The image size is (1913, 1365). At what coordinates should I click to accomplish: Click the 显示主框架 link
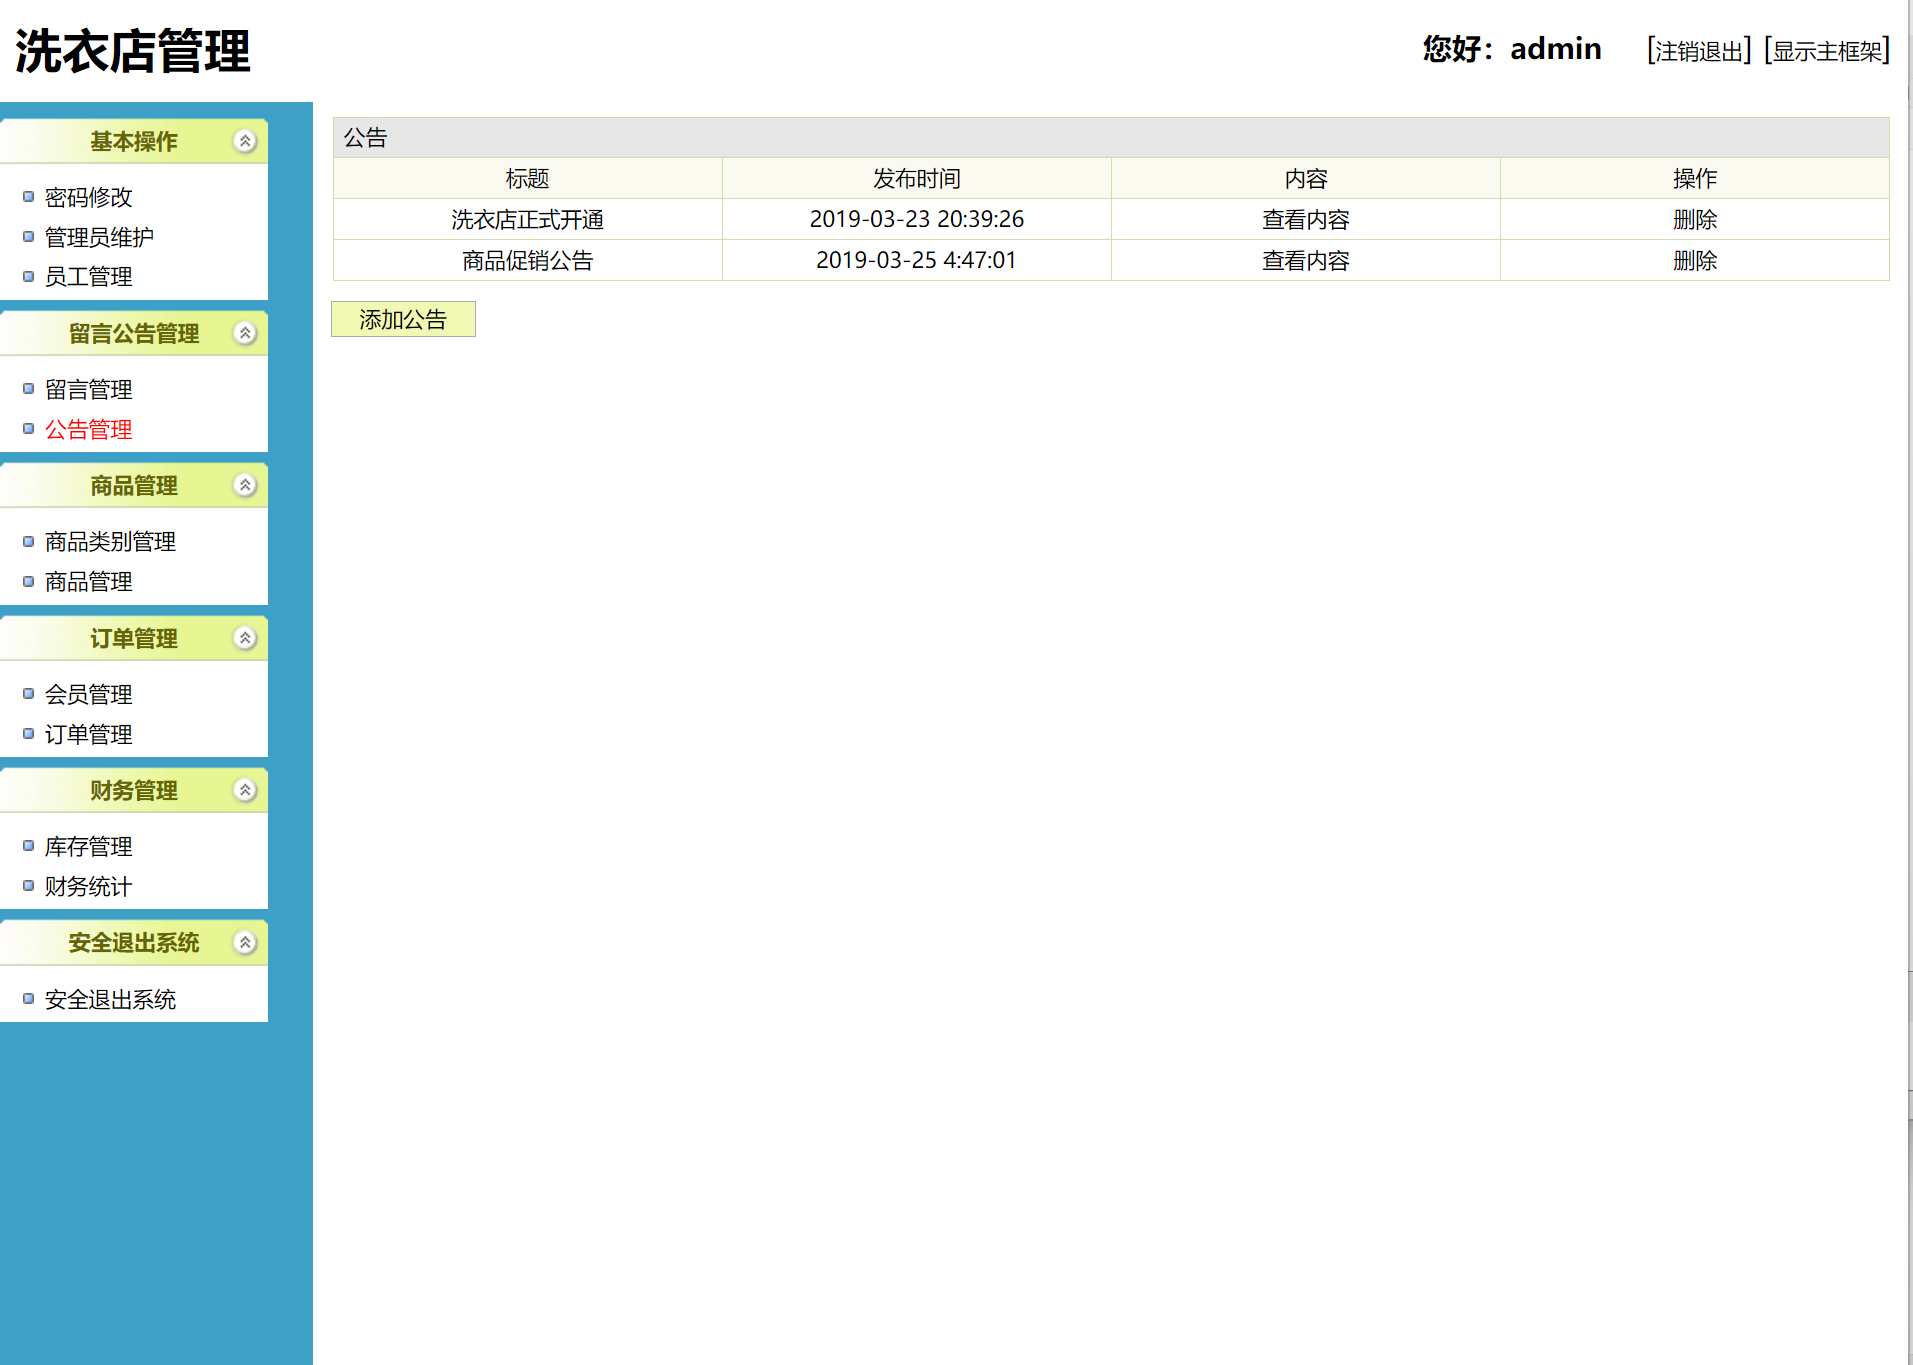[x=1826, y=51]
